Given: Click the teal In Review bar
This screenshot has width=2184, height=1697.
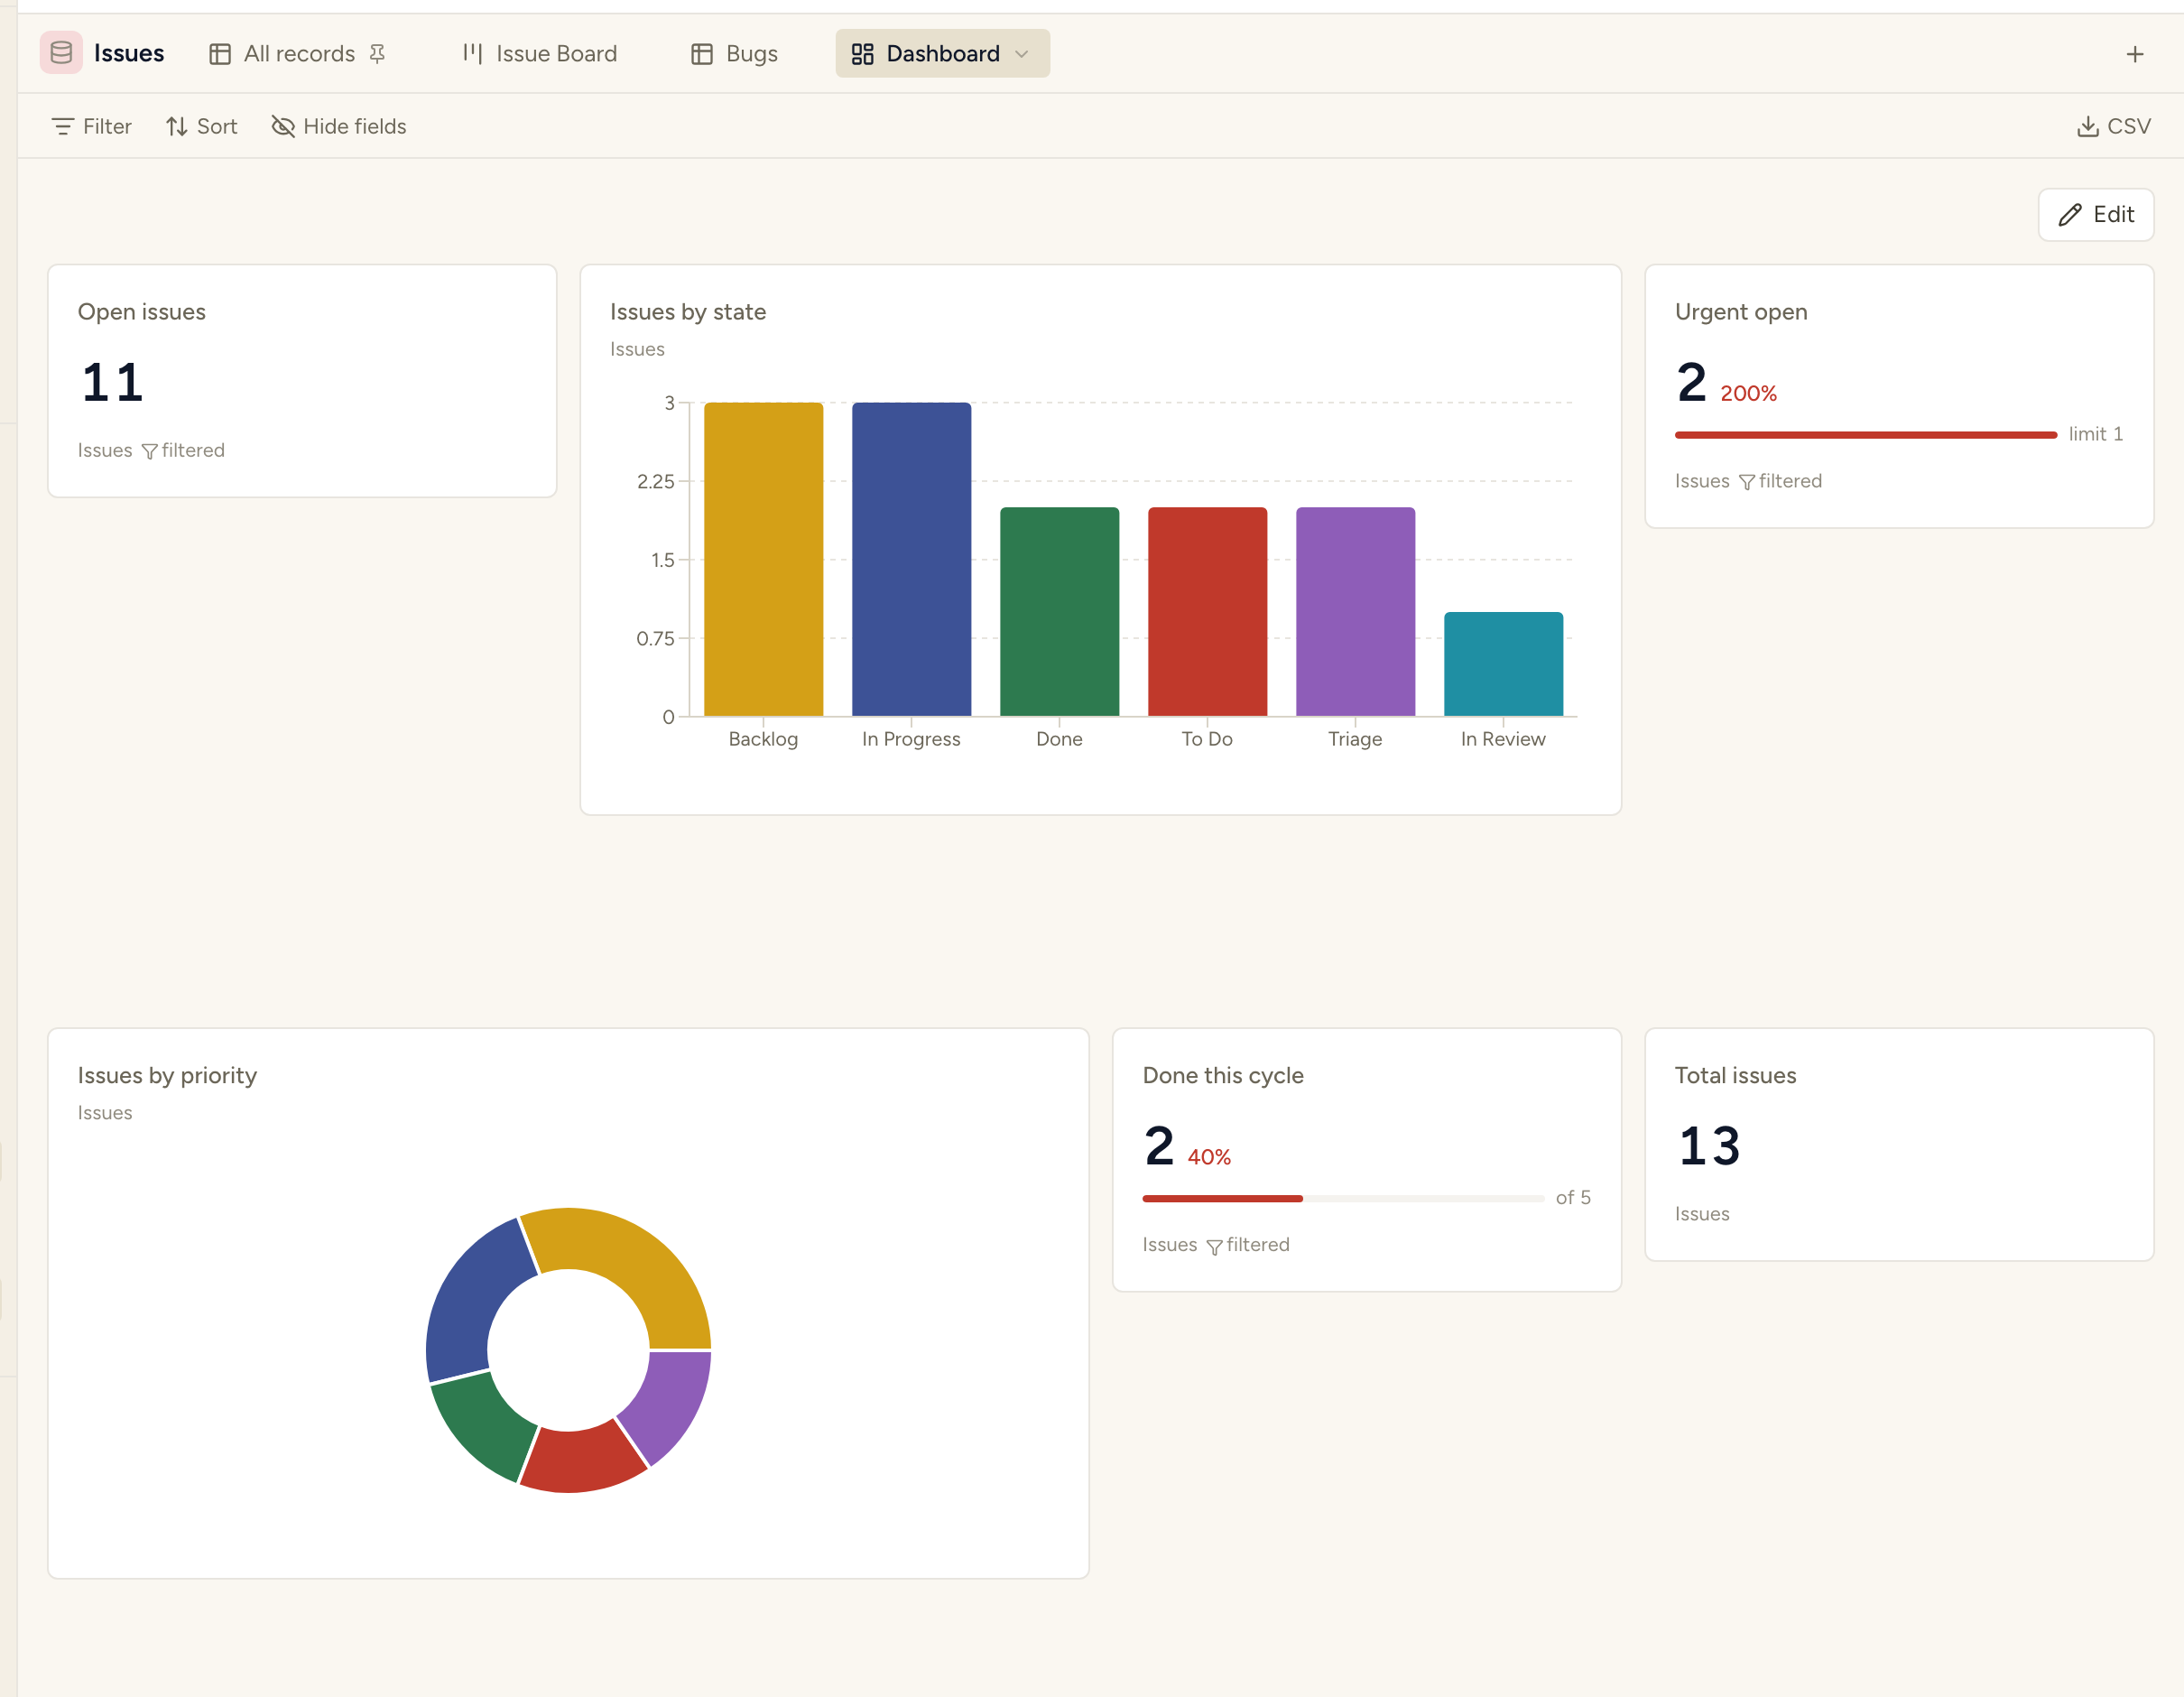Looking at the screenshot, I should pyautogui.click(x=1503, y=664).
